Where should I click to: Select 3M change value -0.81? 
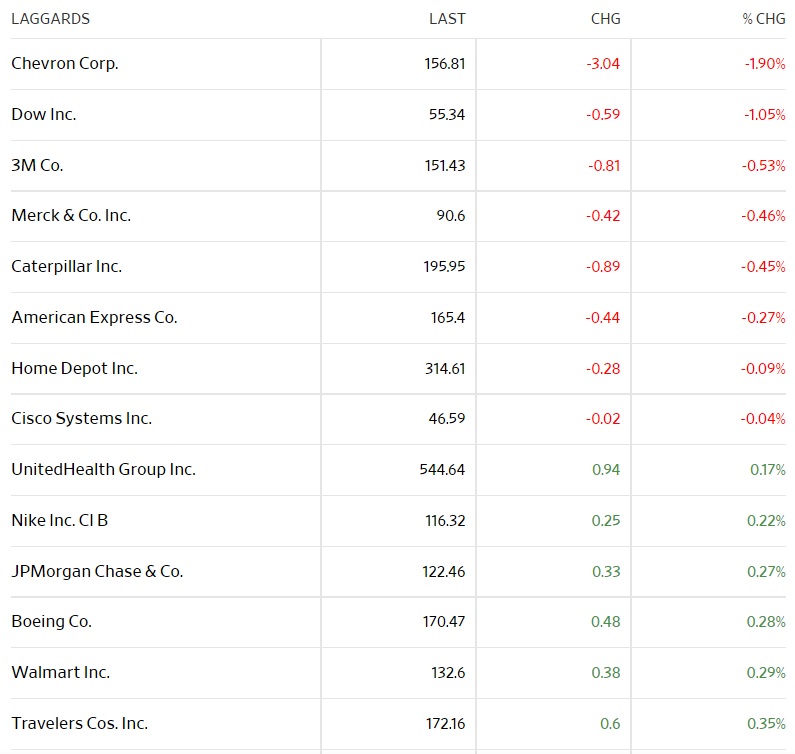pos(604,166)
